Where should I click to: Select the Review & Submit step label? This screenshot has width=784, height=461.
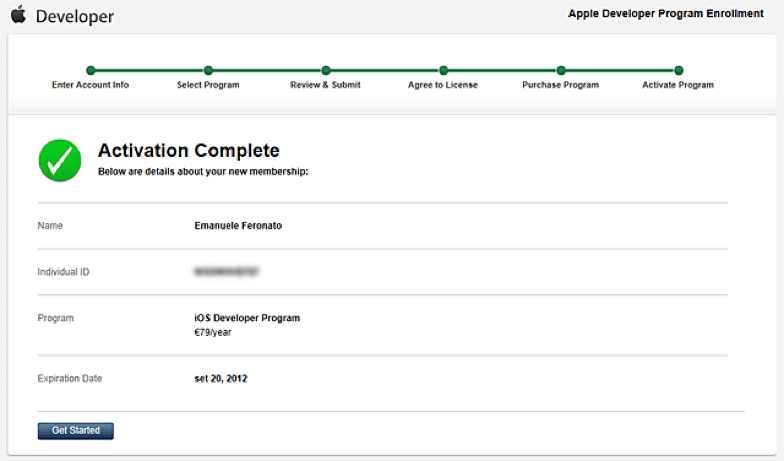pos(325,86)
